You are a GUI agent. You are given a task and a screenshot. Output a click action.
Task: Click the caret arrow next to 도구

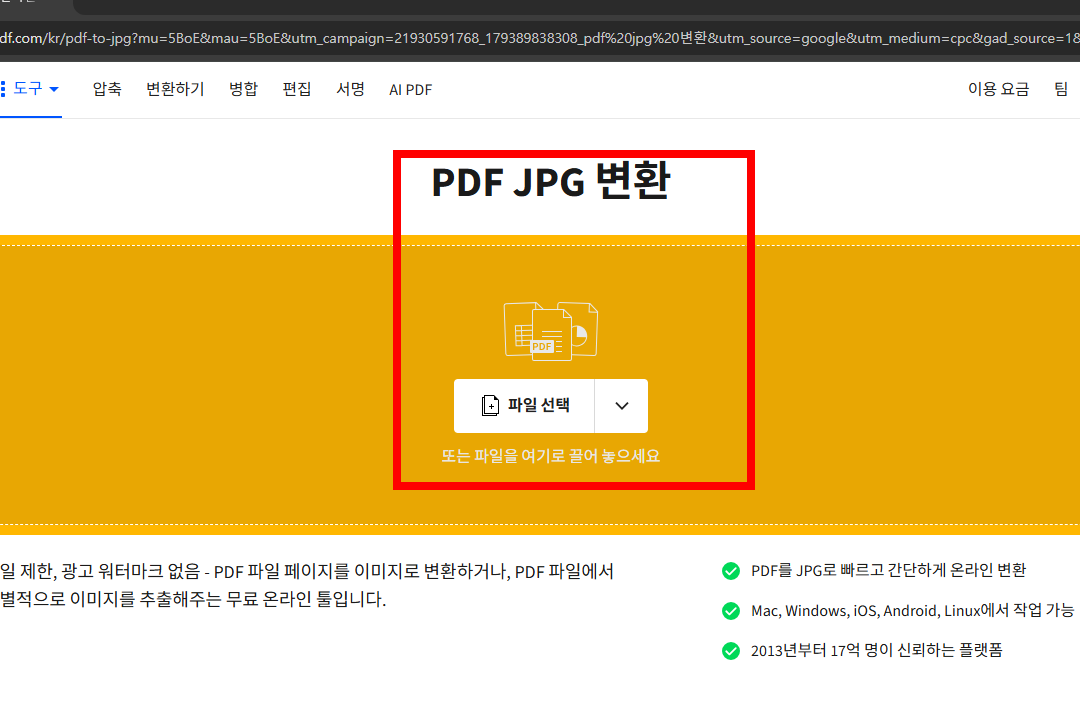click(53, 88)
